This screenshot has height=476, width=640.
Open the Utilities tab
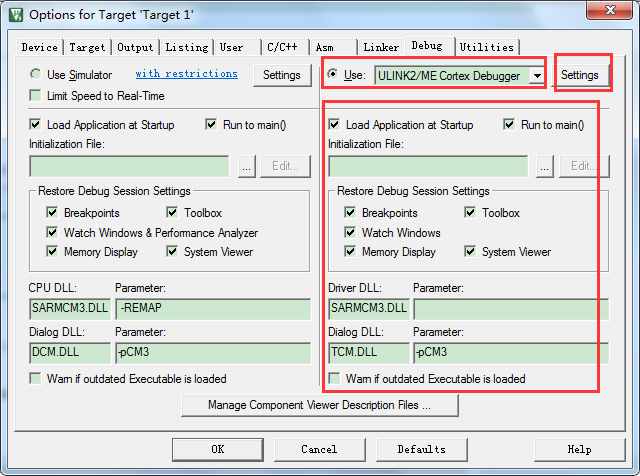click(487, 47)
